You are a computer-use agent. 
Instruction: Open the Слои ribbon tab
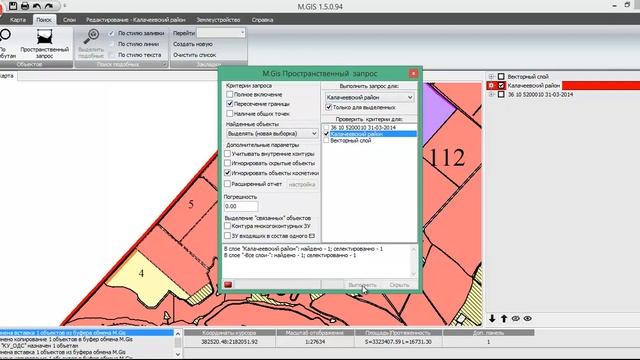tap(69, 20)
